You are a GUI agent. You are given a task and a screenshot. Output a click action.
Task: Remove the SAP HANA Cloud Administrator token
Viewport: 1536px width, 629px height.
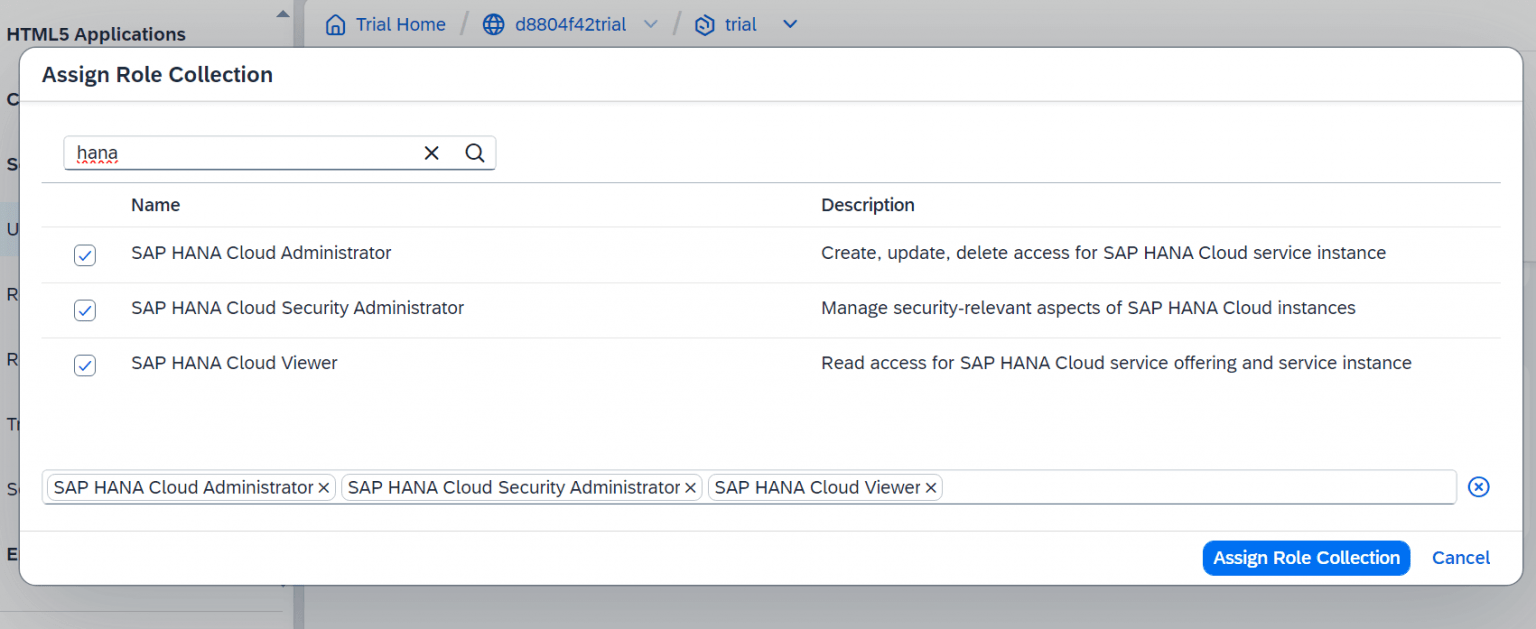(x=323, y=487)
